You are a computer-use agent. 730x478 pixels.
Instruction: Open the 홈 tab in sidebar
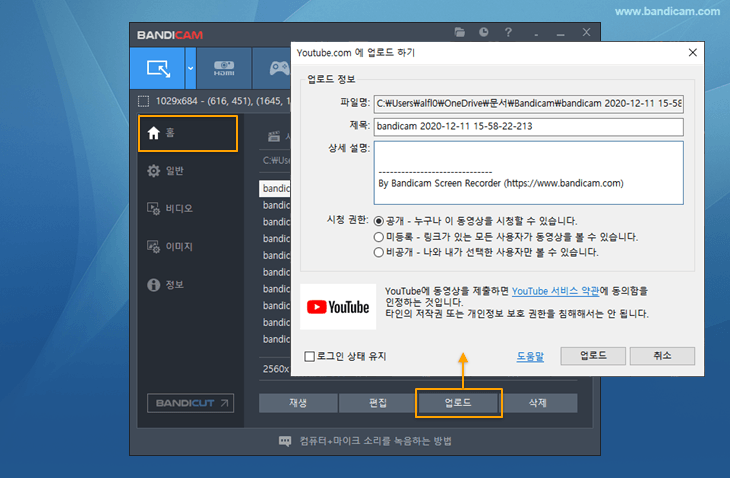pyautogui.click(x=188, y=134)
